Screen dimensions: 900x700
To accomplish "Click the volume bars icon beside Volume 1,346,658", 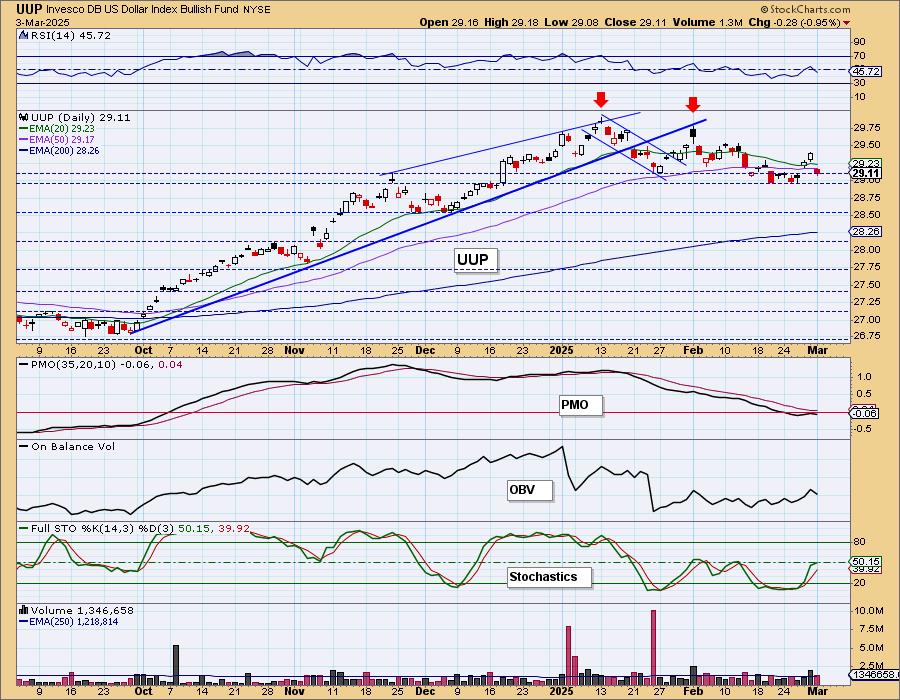I will tap(24, 610).
